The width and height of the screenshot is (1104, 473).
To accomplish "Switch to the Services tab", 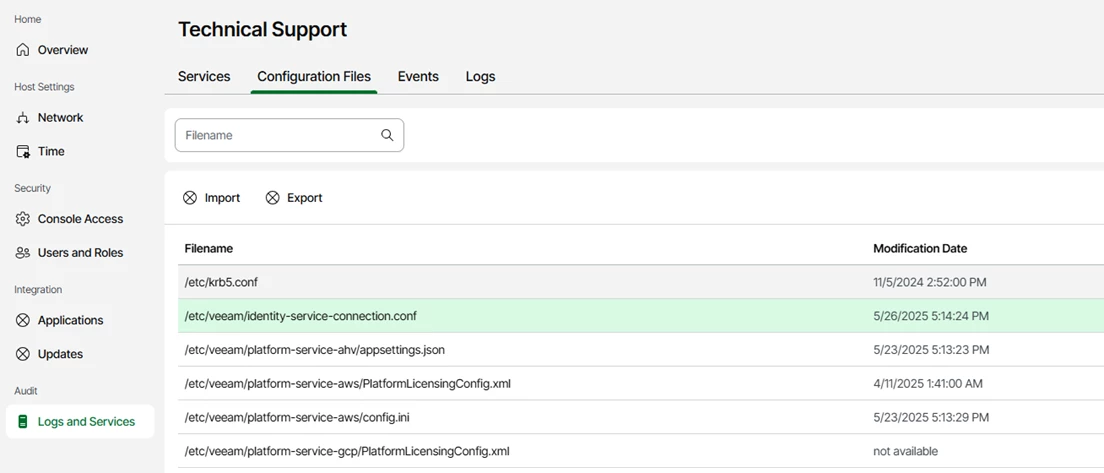I will tap(204, 77).
